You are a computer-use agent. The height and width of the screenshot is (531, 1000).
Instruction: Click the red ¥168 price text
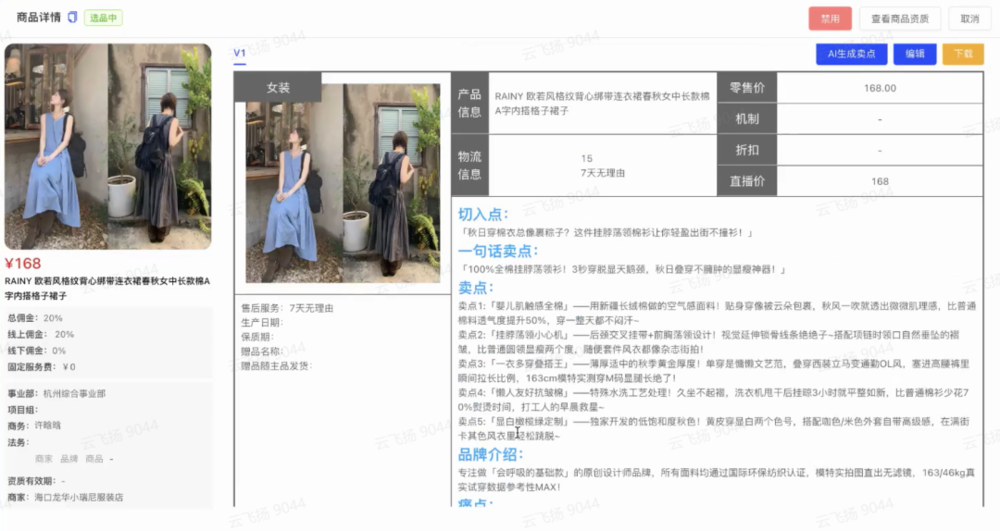tap(23, 264)
